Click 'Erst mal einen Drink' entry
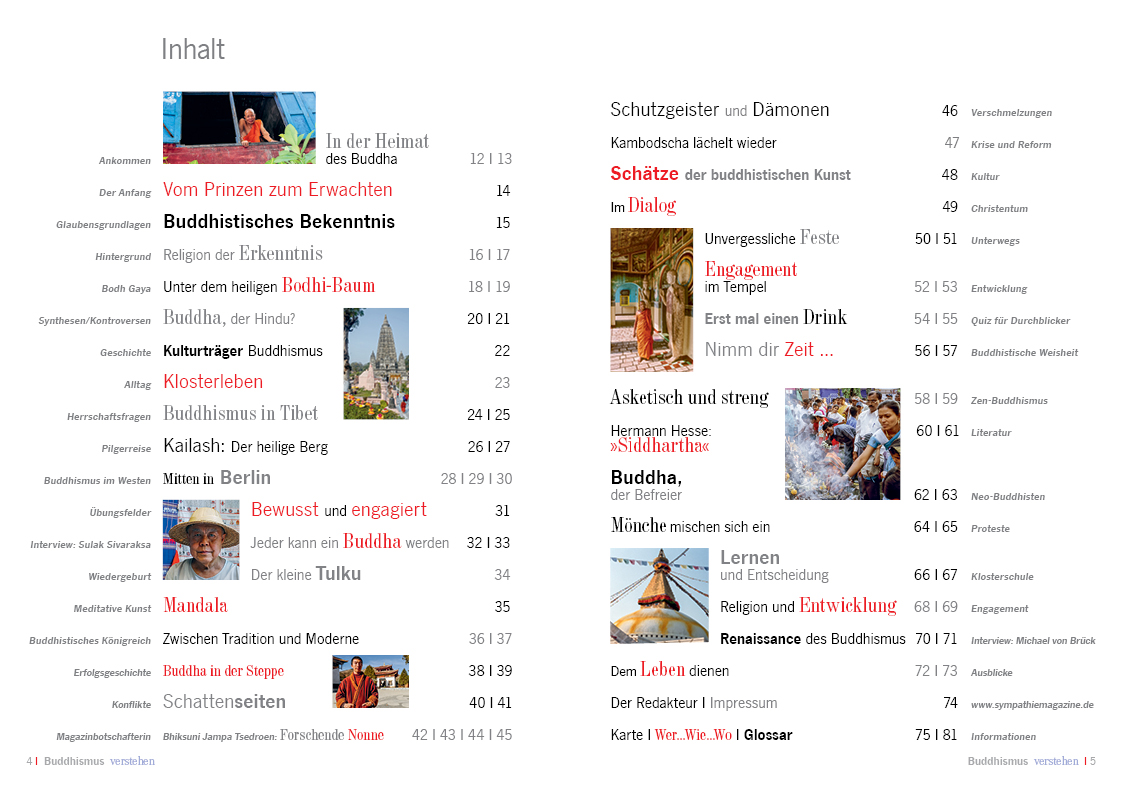 [776, 317]
